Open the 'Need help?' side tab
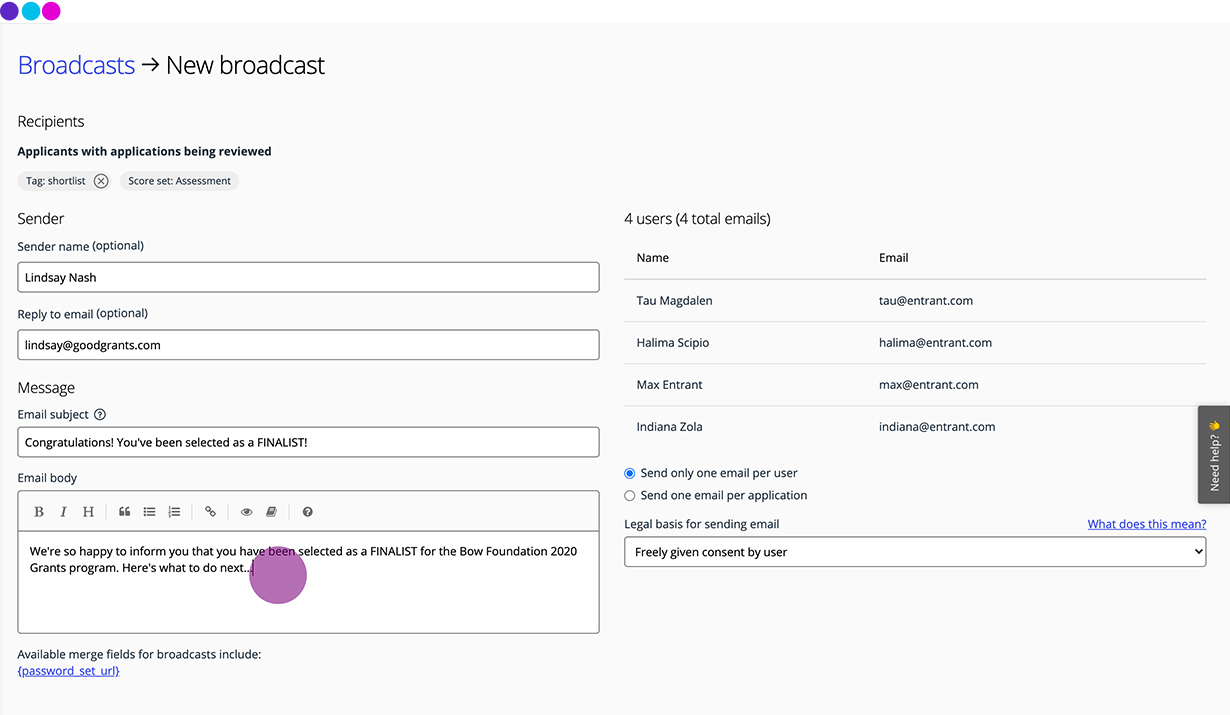Screen dimensions: 1230x715 point(1213,455)
